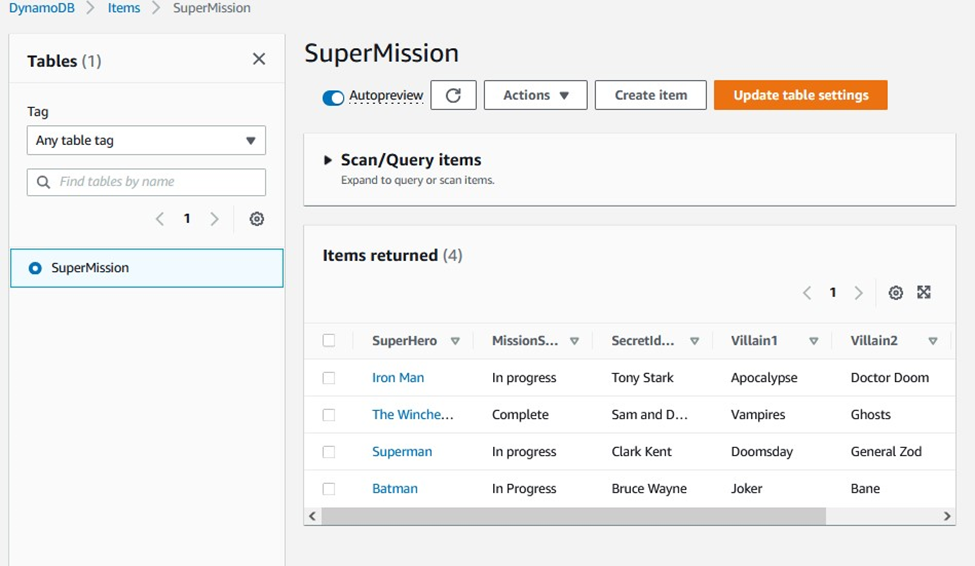Go to next page in Tables panel

[x=215, y=219]
